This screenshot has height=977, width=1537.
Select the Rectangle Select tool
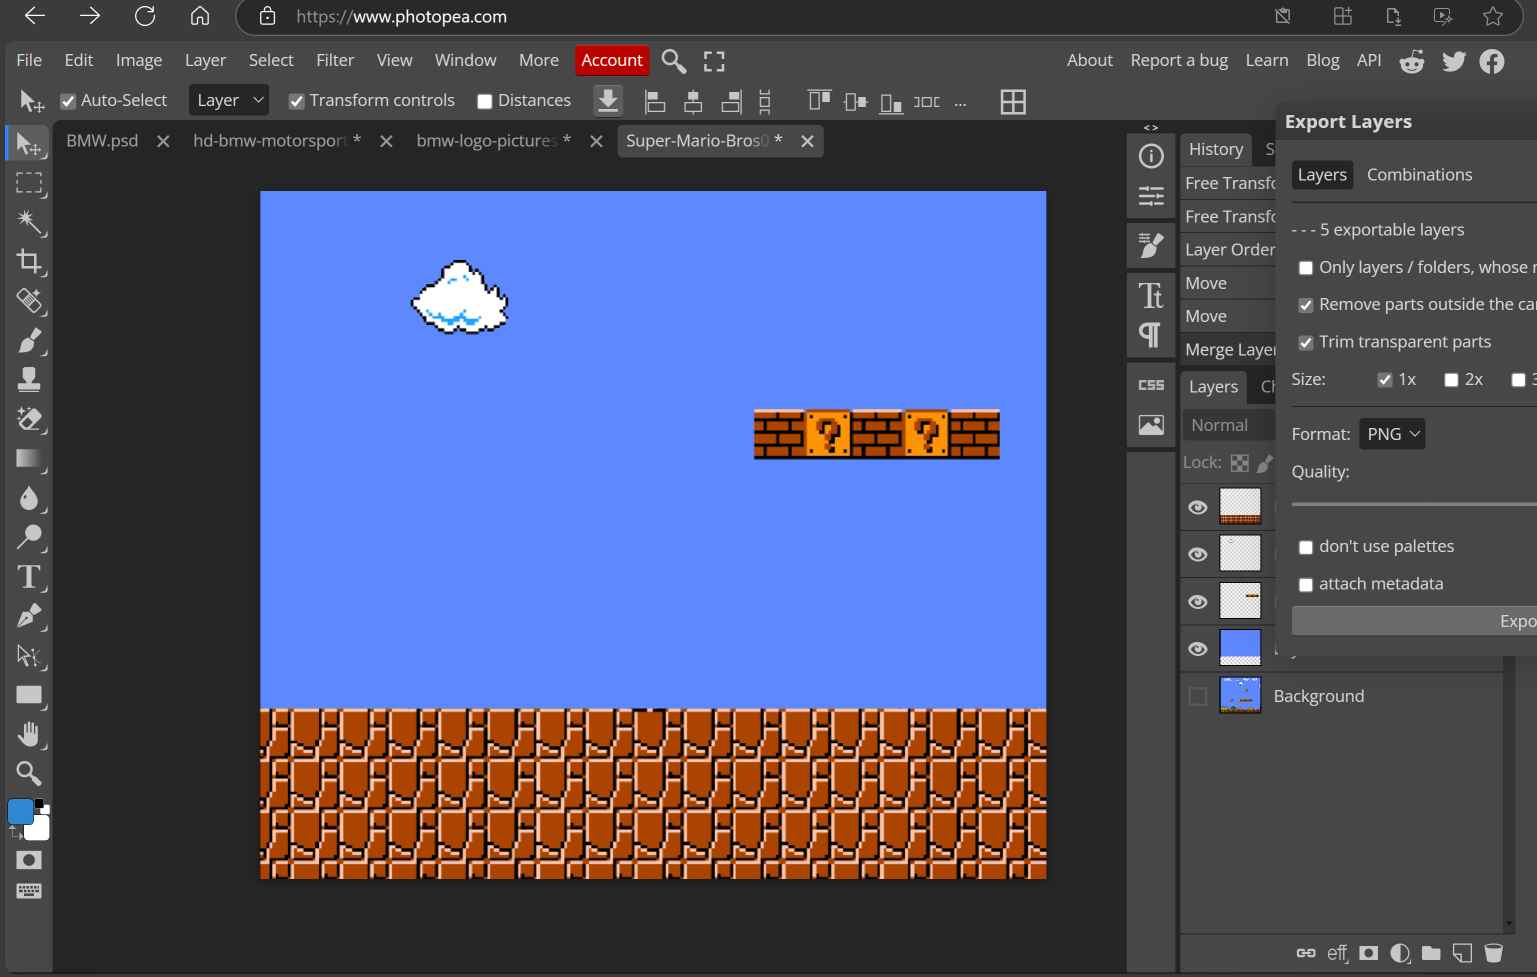tap(29, 183)
